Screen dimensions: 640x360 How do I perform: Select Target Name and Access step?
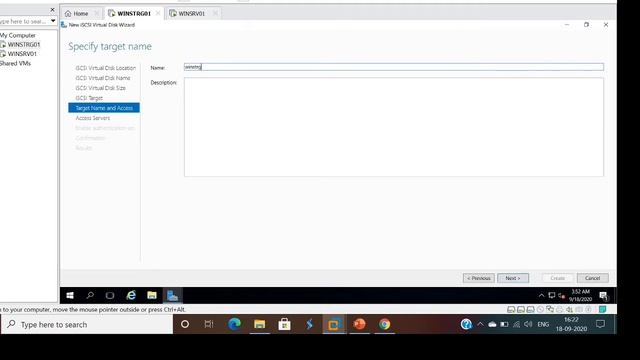(104, 108)
